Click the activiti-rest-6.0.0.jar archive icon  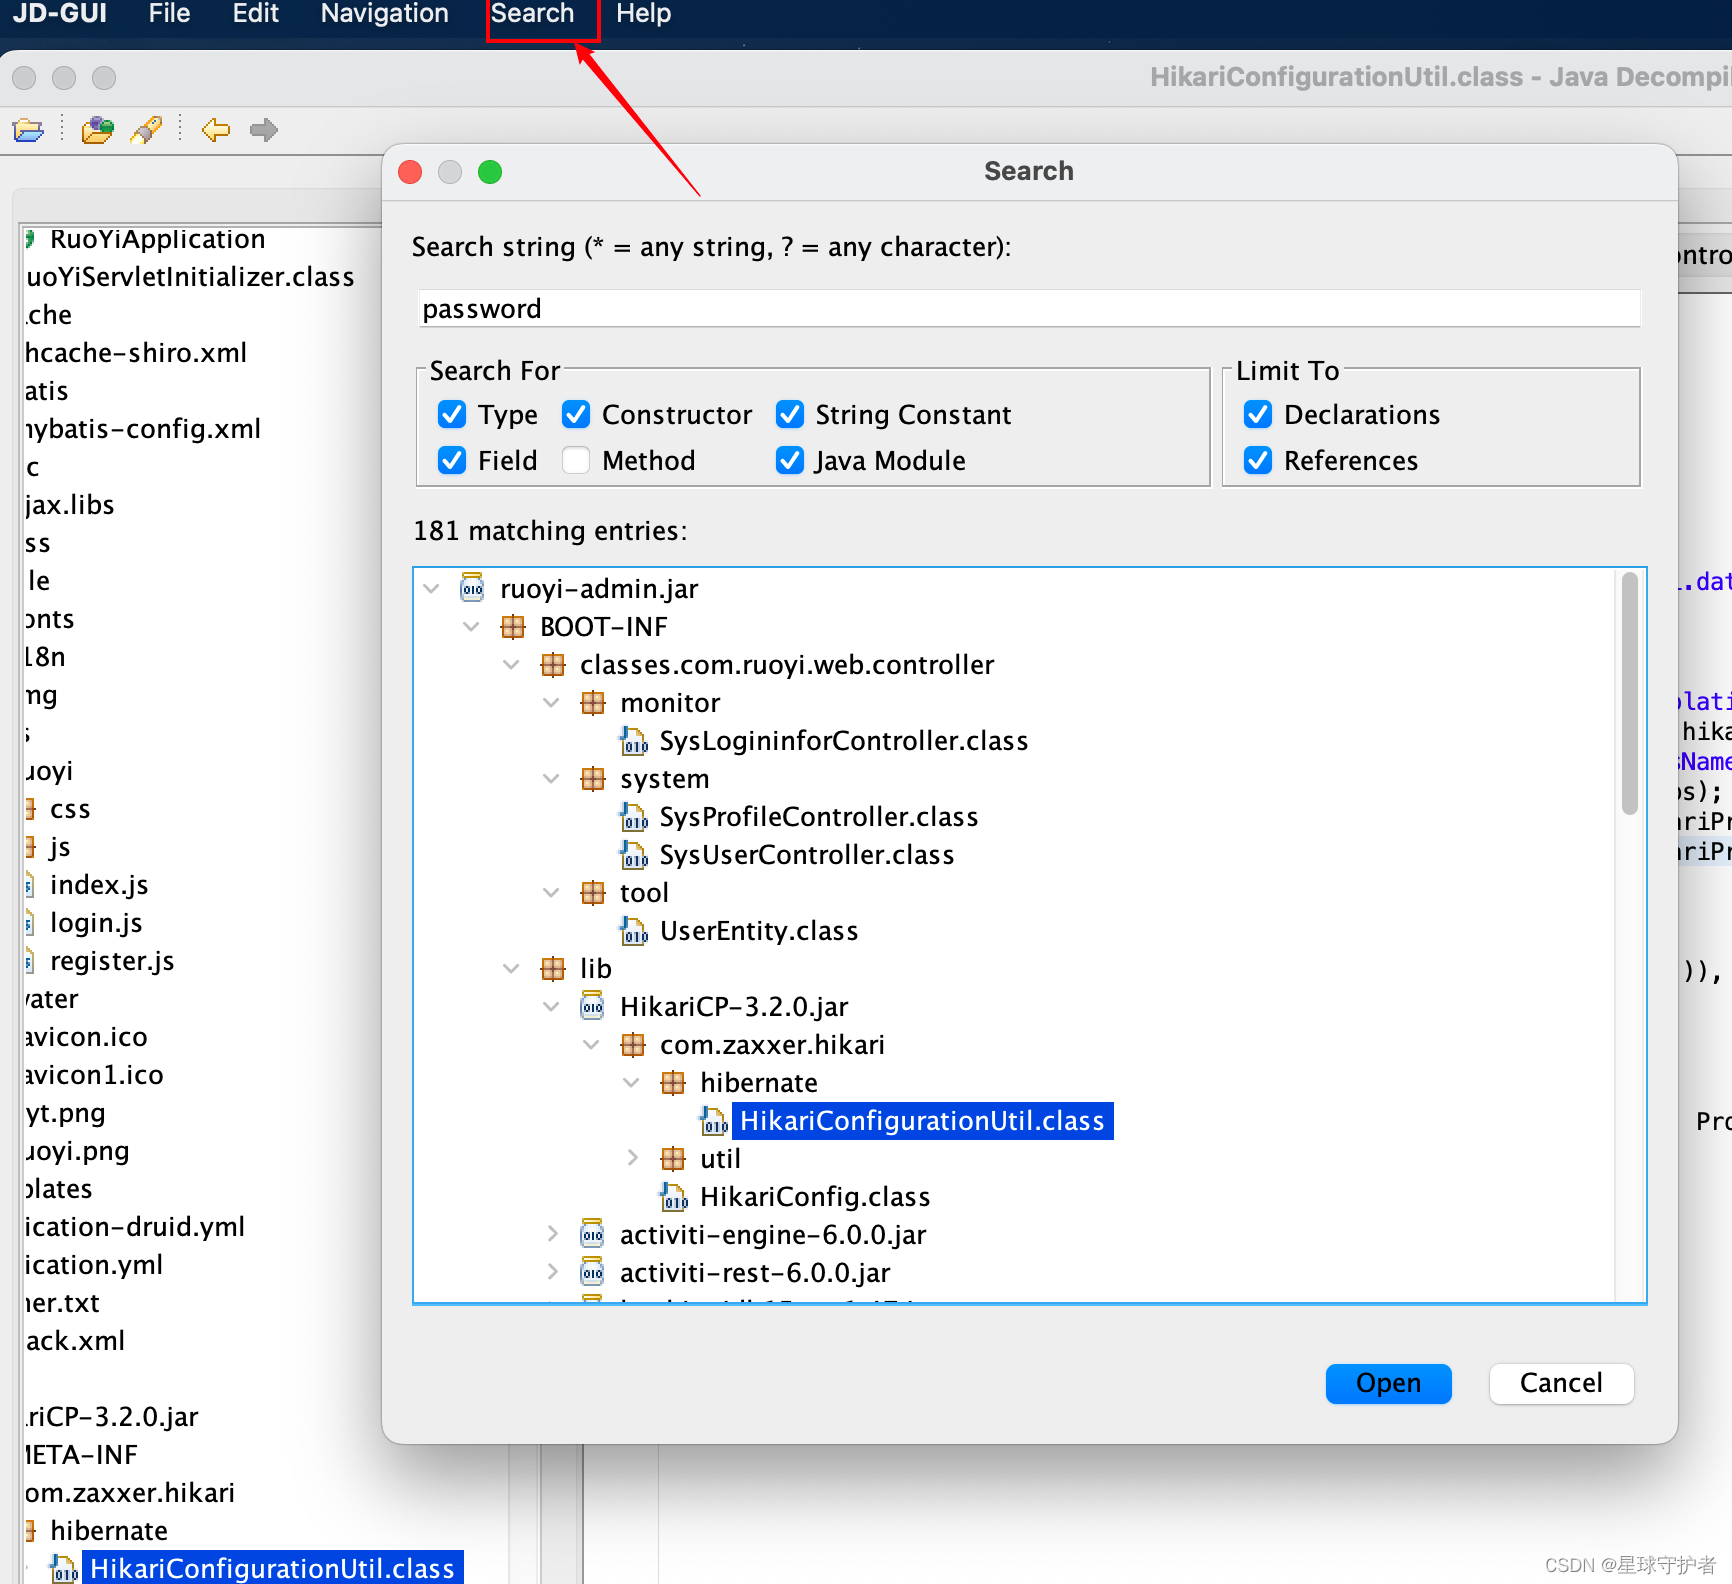click(x=592, y=1272)
